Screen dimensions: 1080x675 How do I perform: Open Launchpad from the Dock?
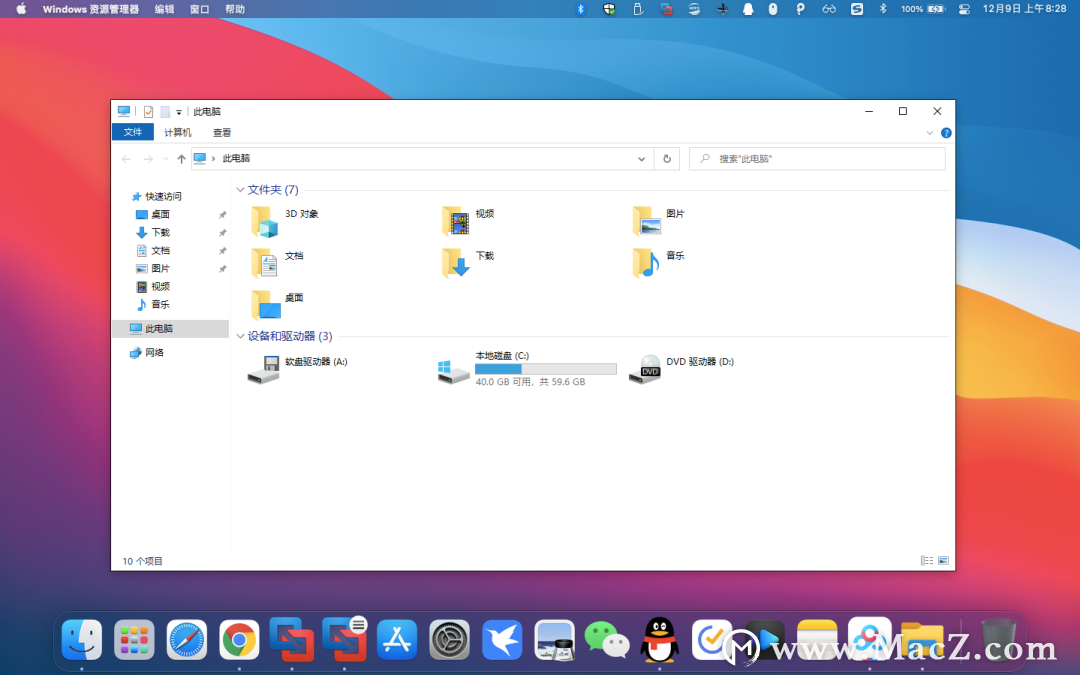coord(134,640)
